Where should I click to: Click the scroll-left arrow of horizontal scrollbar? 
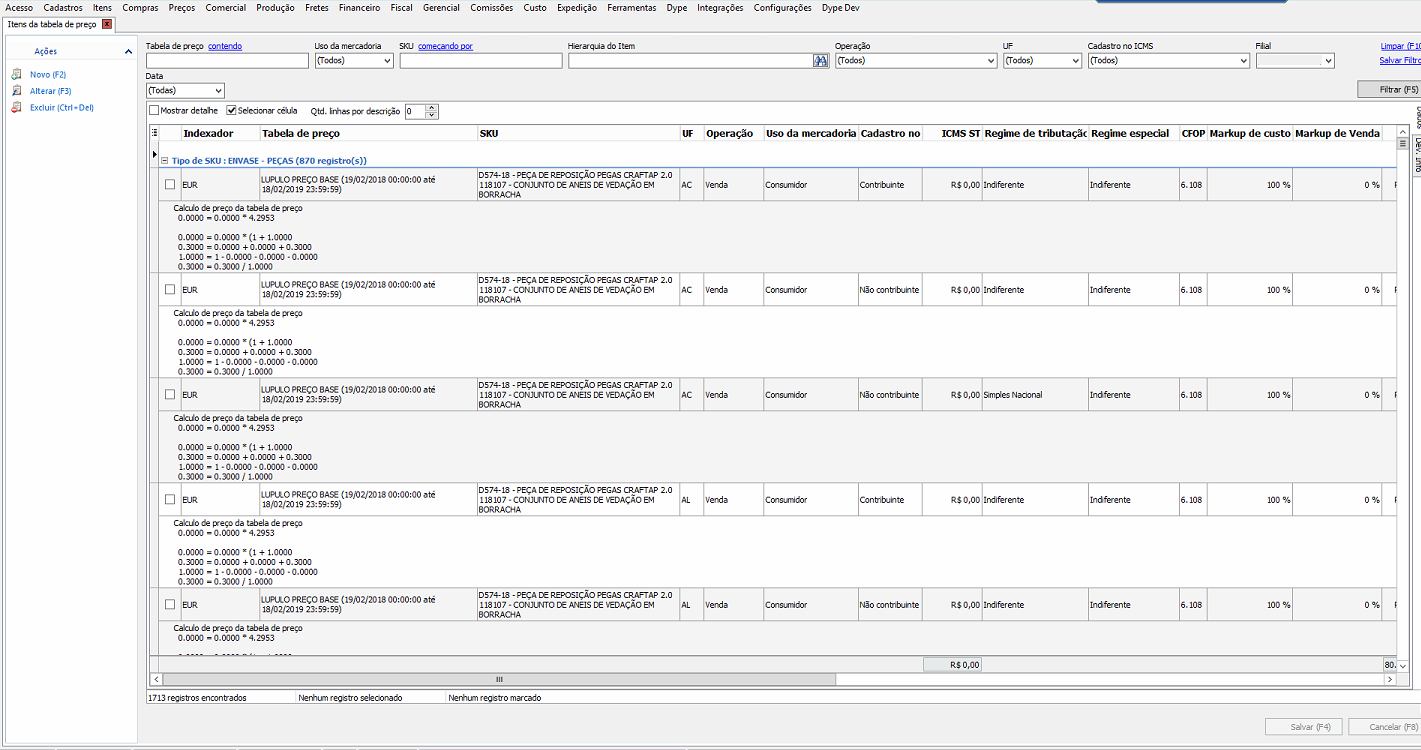[156, 679]
